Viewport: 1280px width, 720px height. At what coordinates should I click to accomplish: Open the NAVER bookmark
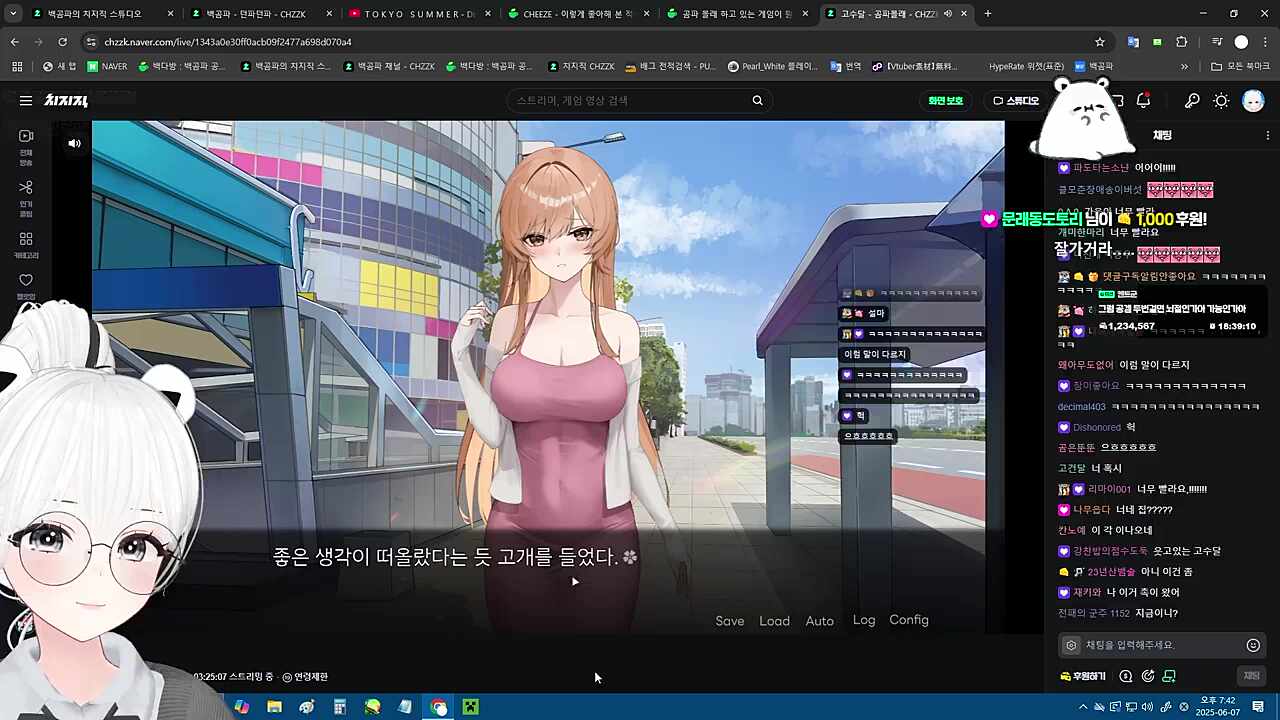[x=107, y=66]
